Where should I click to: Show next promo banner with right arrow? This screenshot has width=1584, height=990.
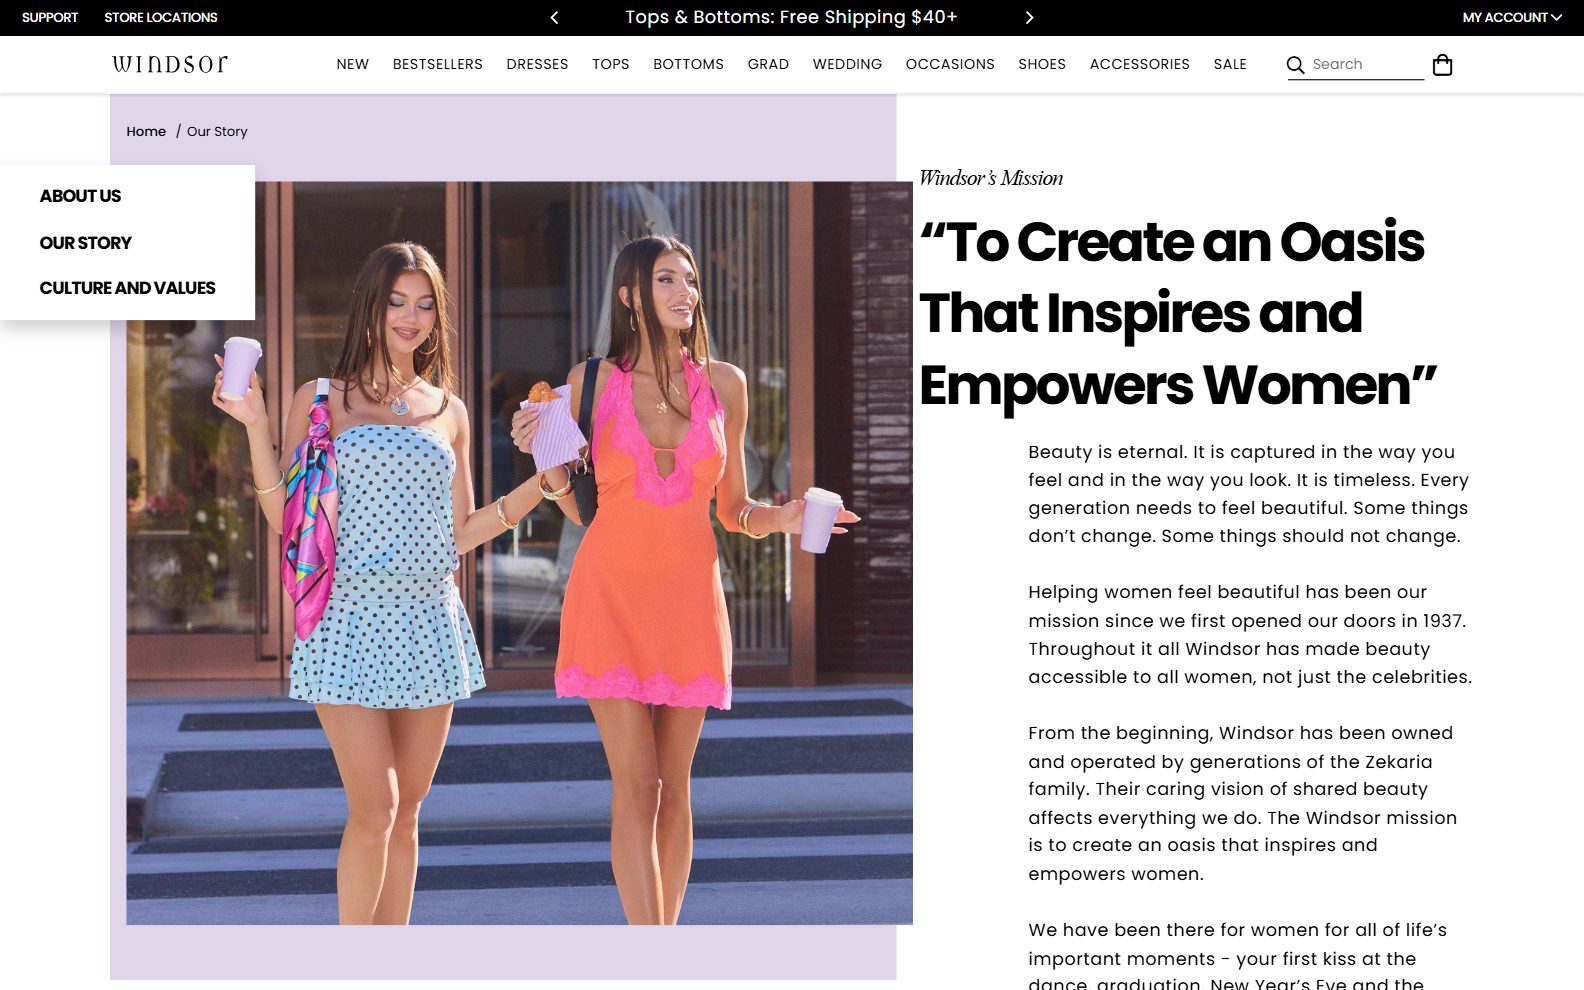[1029, 17]
